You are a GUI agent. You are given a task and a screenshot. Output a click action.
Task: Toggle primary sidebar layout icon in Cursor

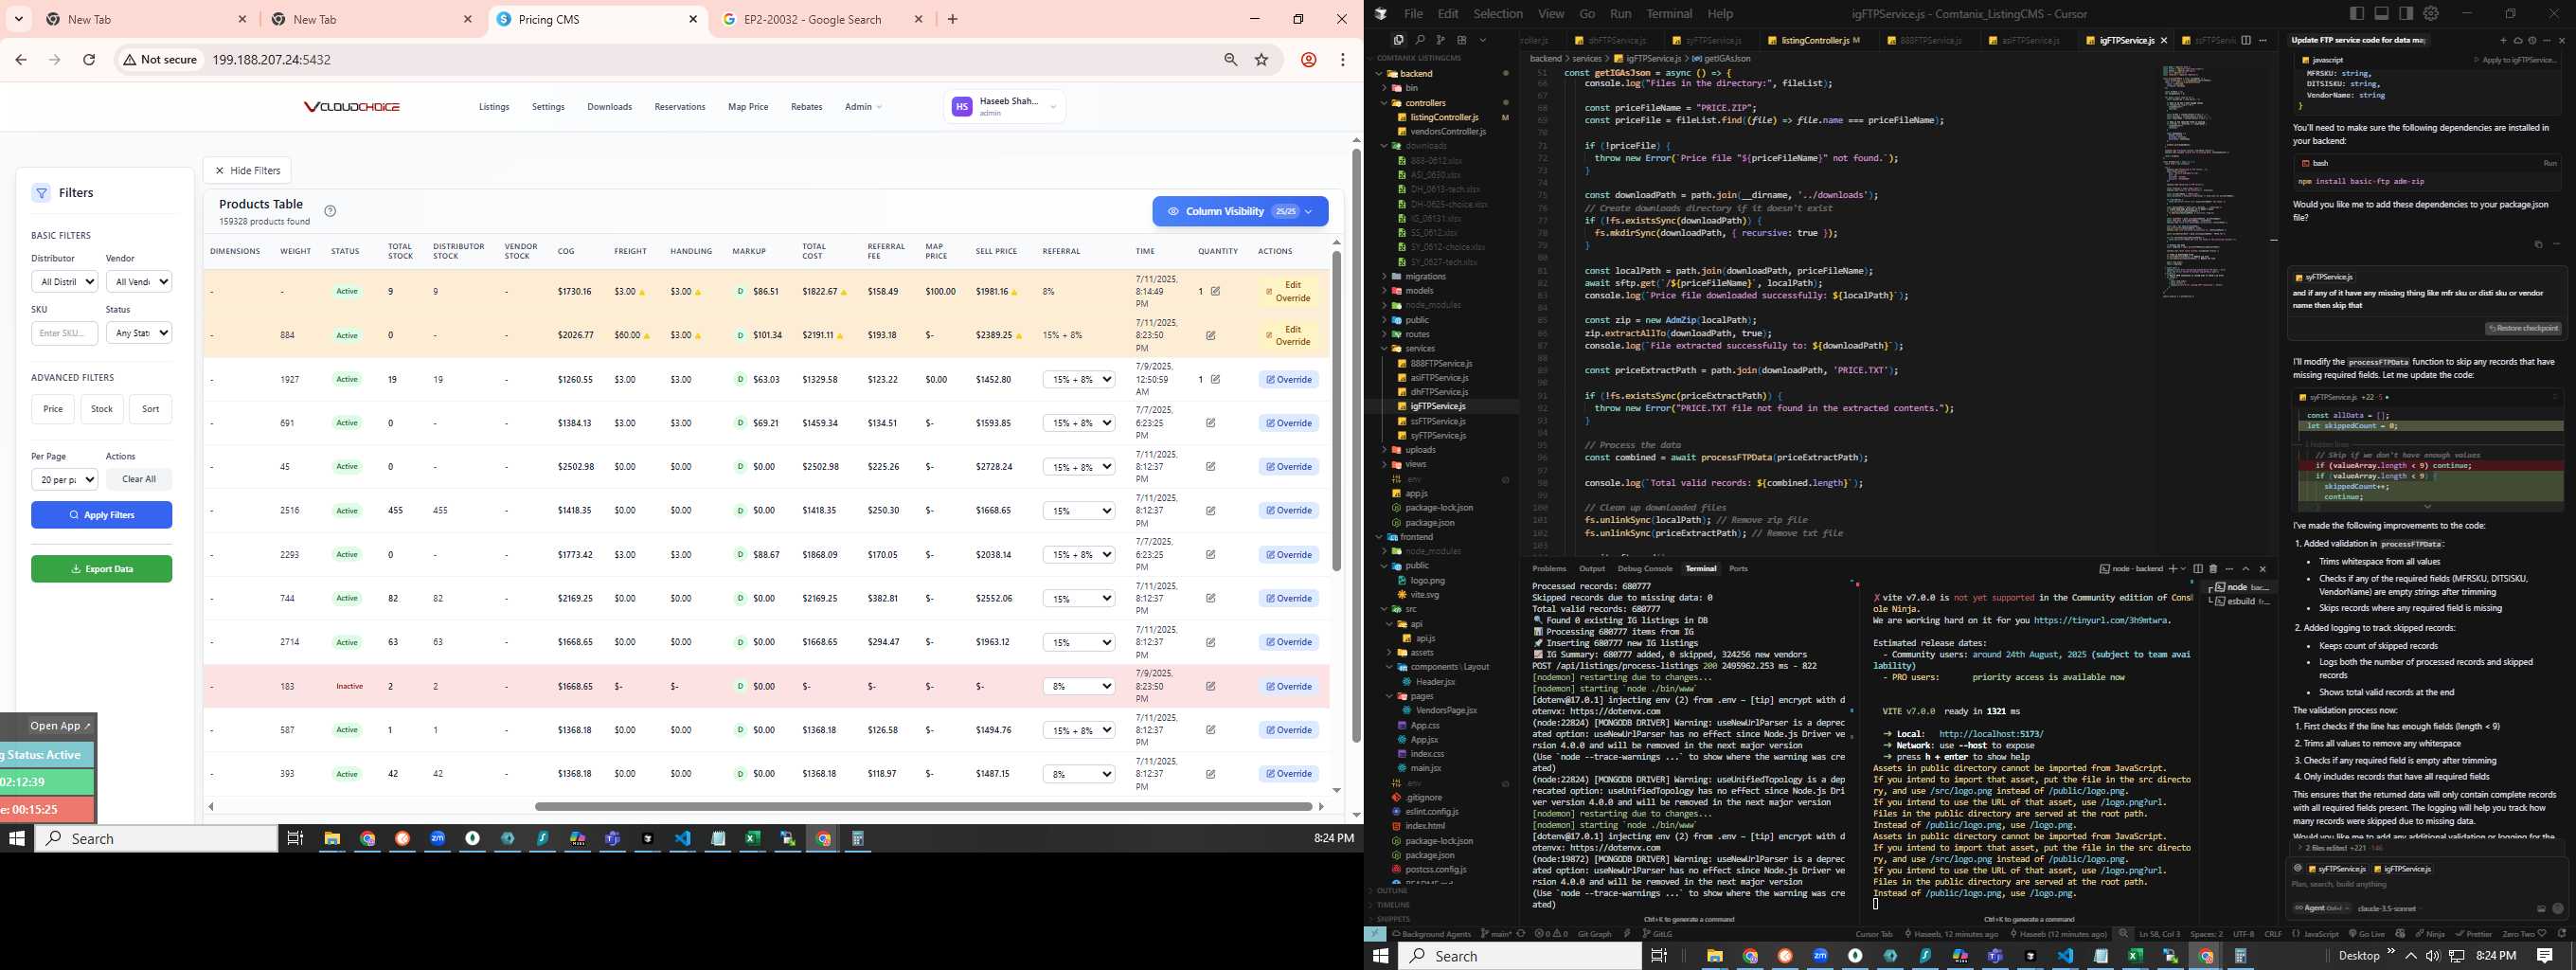click(2357, 13)
